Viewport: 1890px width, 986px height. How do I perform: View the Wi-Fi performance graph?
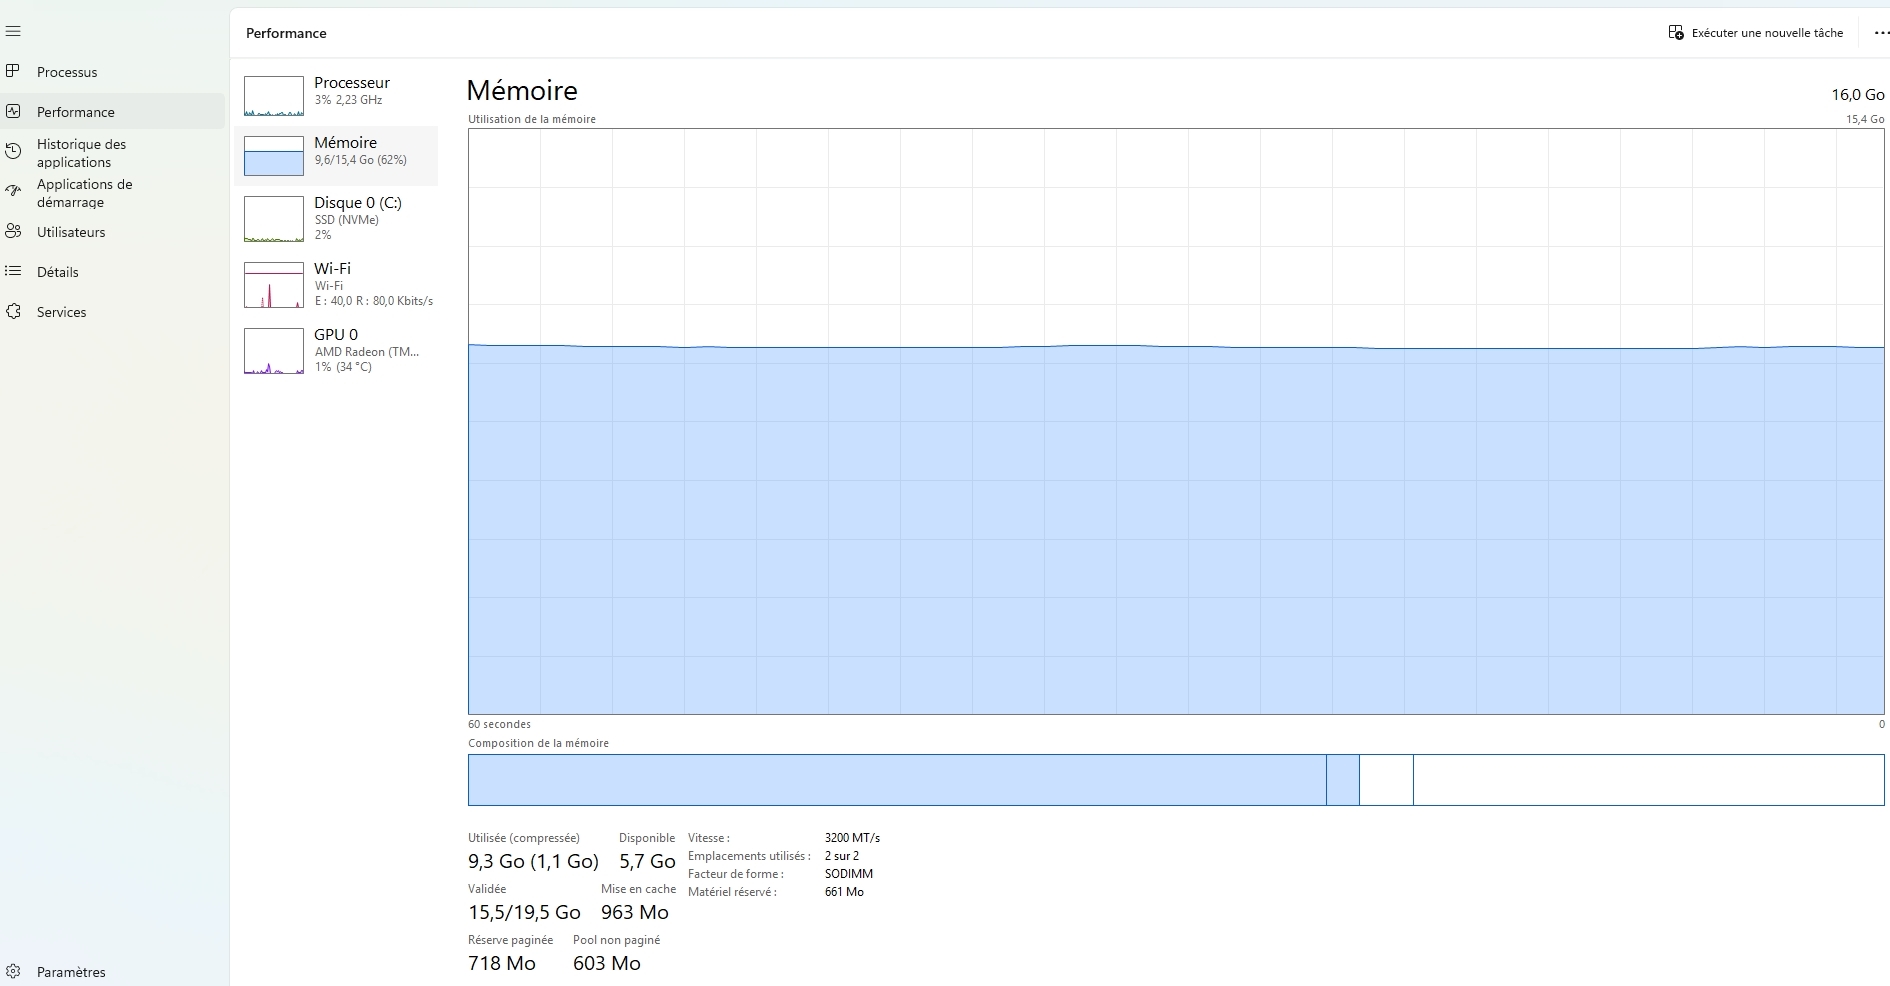pyautogui.click(x=336, y=284)
